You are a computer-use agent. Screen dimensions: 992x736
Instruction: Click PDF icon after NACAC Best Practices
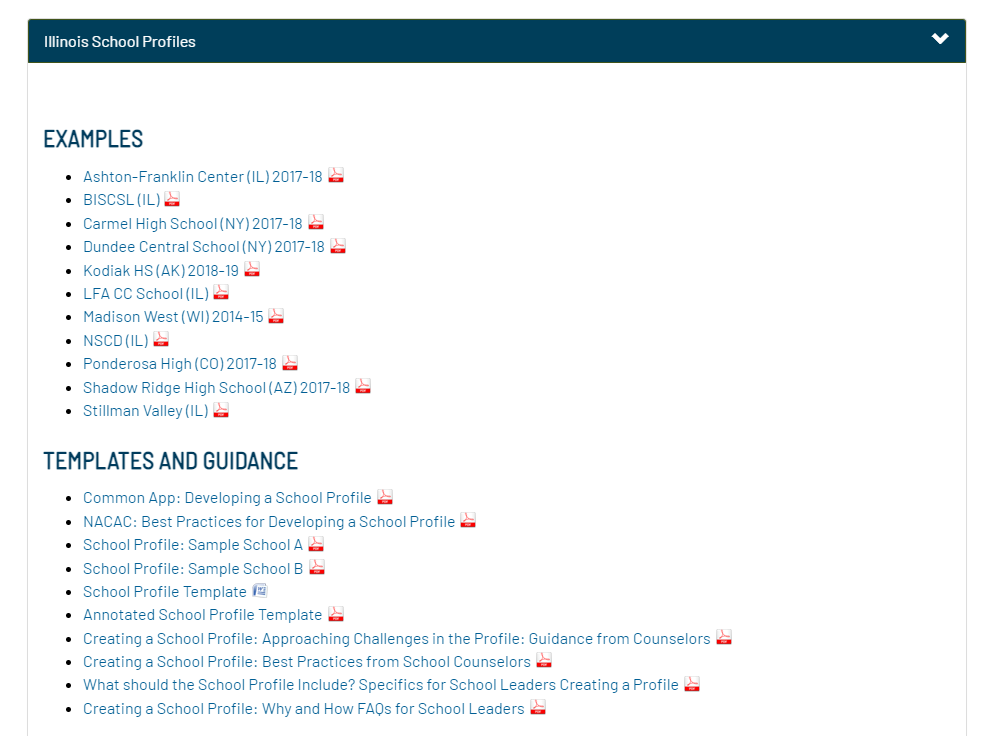pyautogui.click(x=468, y=521)
